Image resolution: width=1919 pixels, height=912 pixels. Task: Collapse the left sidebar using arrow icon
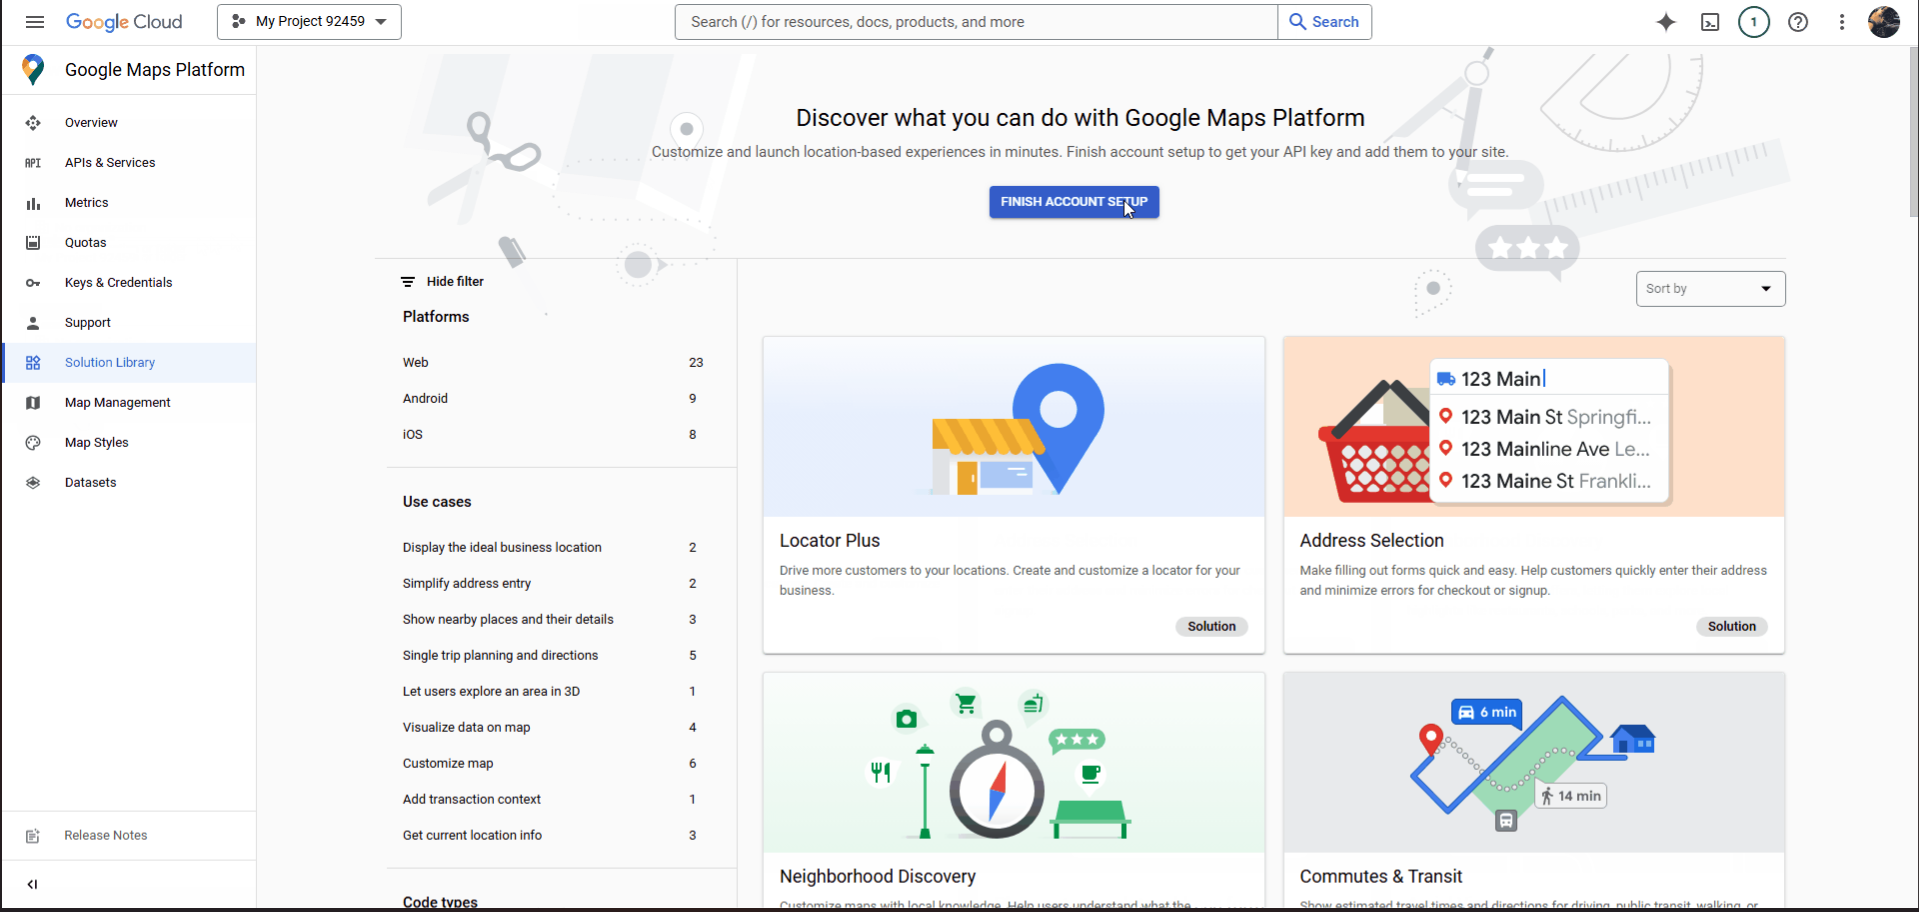coord(32,884)
